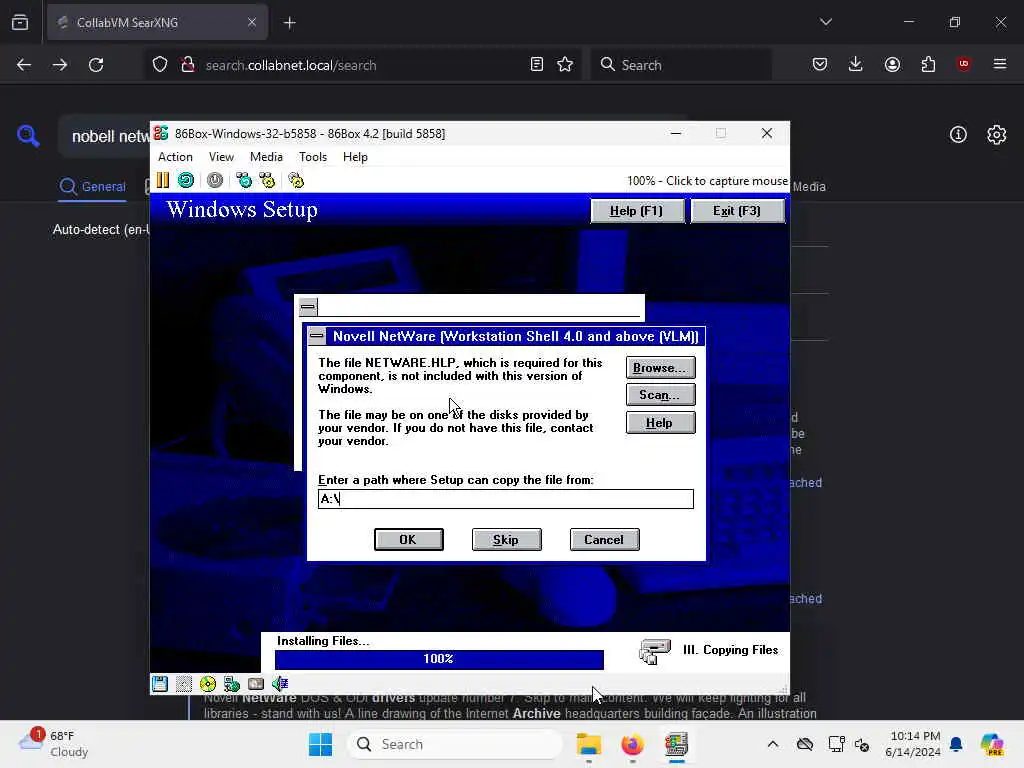
Task: Open a new browser tab
Action: (290, 23)
